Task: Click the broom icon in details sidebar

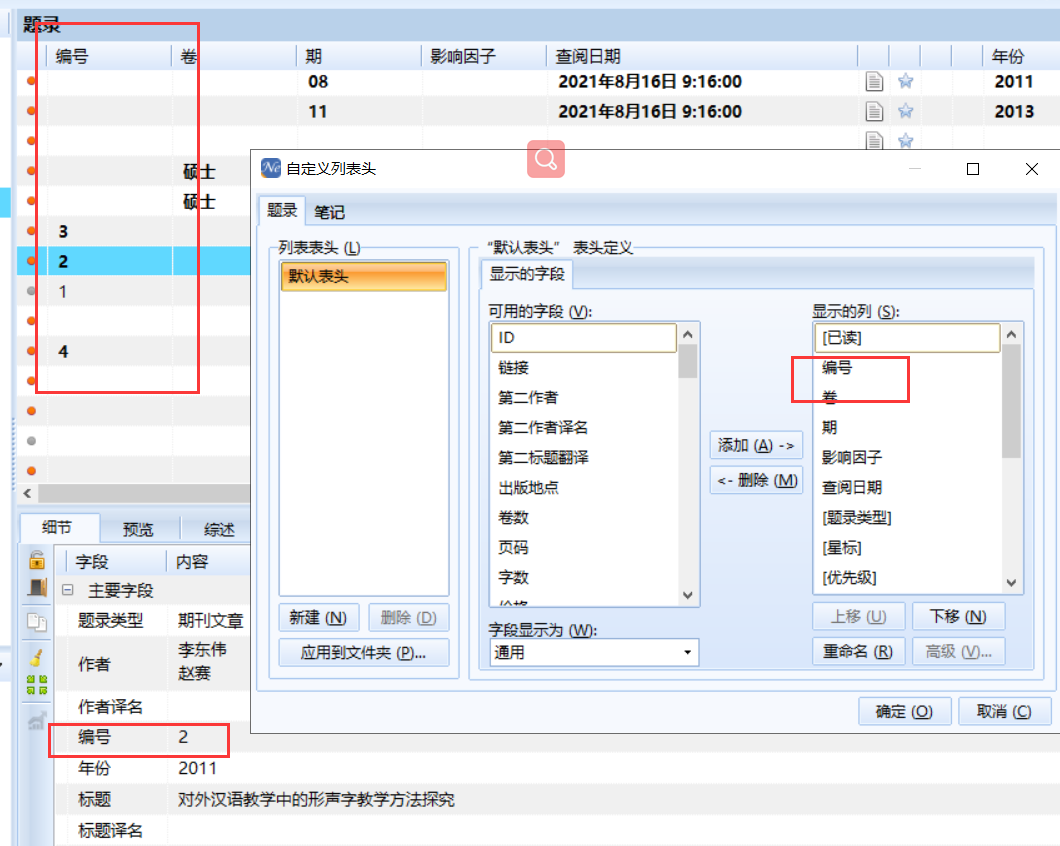Action: coord(37,657)
